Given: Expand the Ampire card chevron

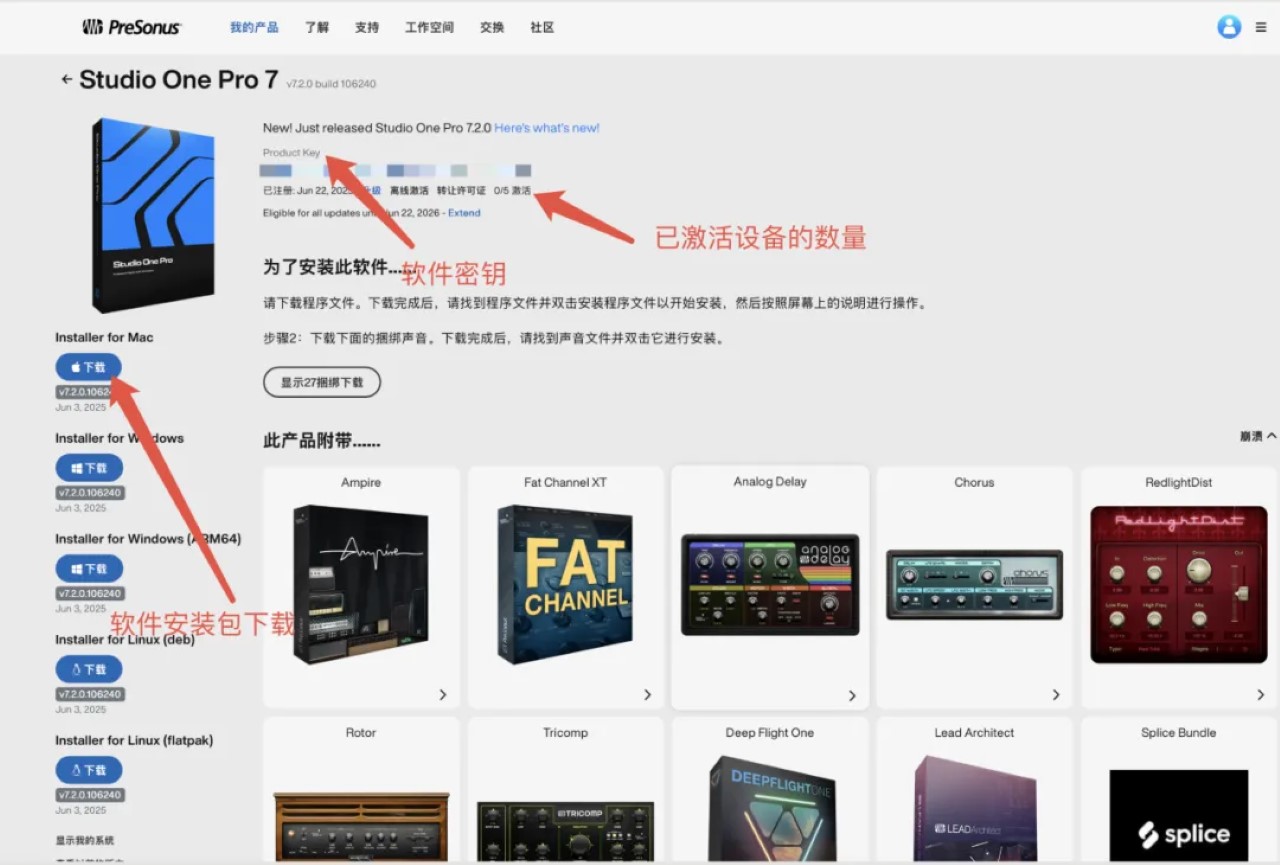Looking at the screenshot, I should coord(443,695).
